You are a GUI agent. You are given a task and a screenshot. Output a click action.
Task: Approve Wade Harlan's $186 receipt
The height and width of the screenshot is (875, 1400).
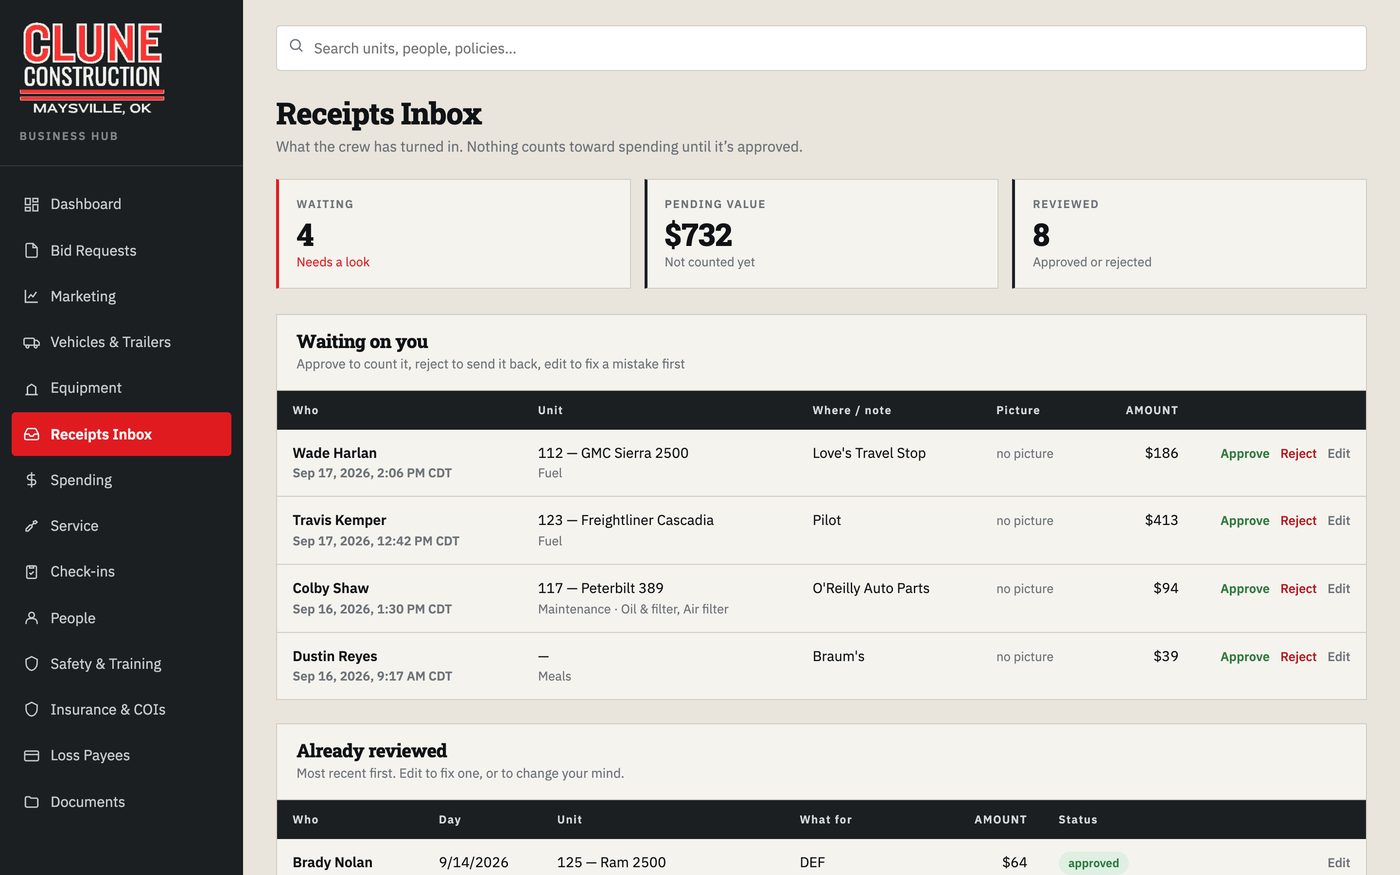[x=1244, y=454]
